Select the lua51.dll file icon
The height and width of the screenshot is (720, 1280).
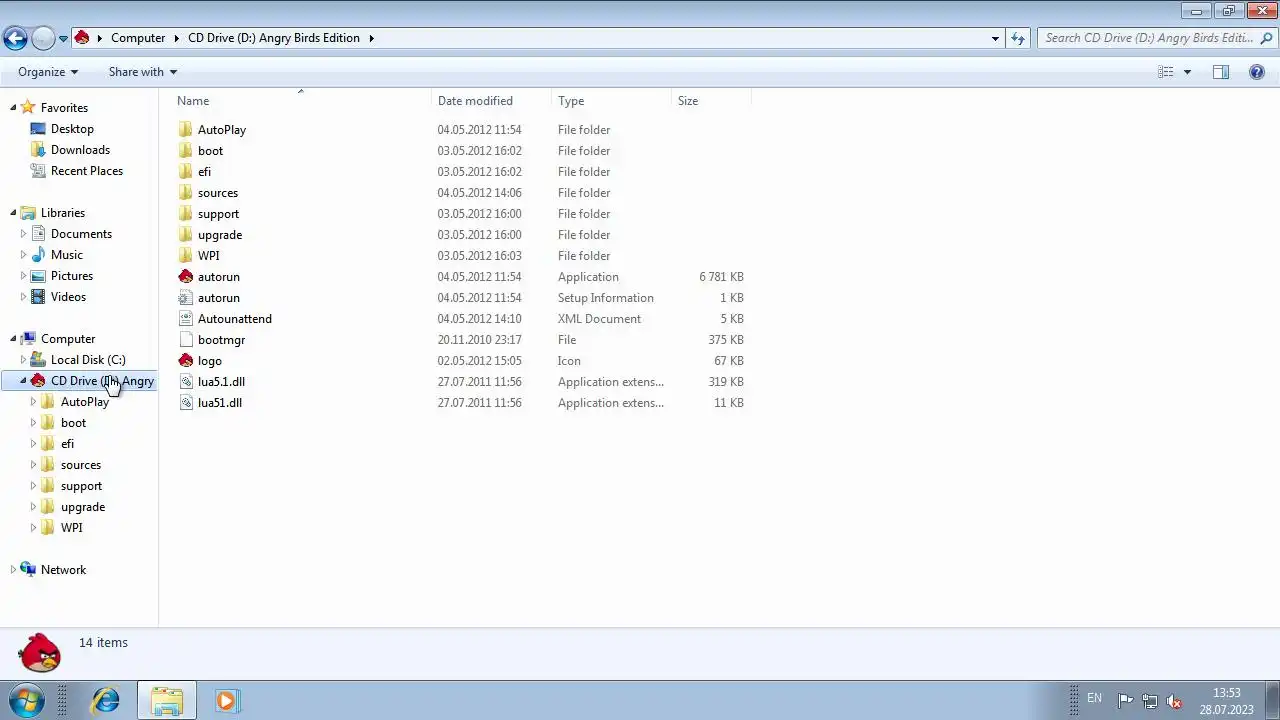(x=185, y=403)
